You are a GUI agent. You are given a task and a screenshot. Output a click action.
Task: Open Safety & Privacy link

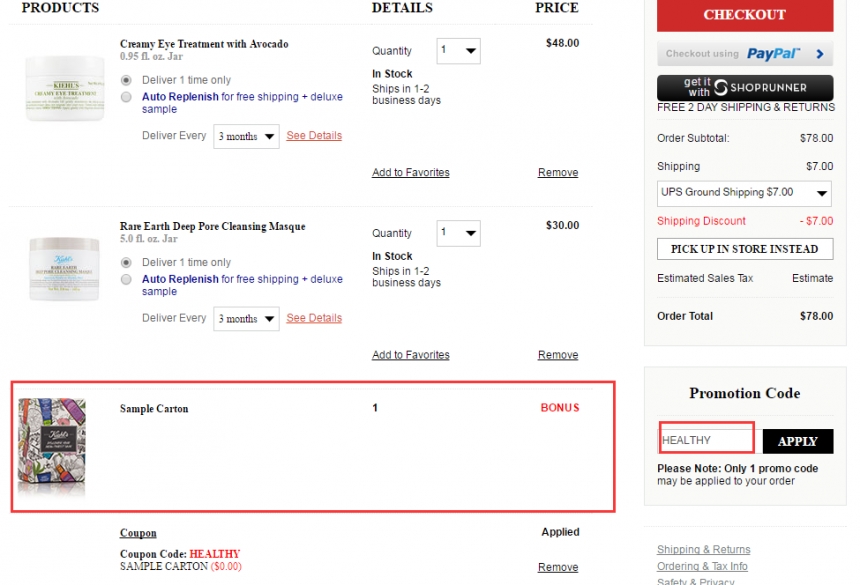point(695,581)
